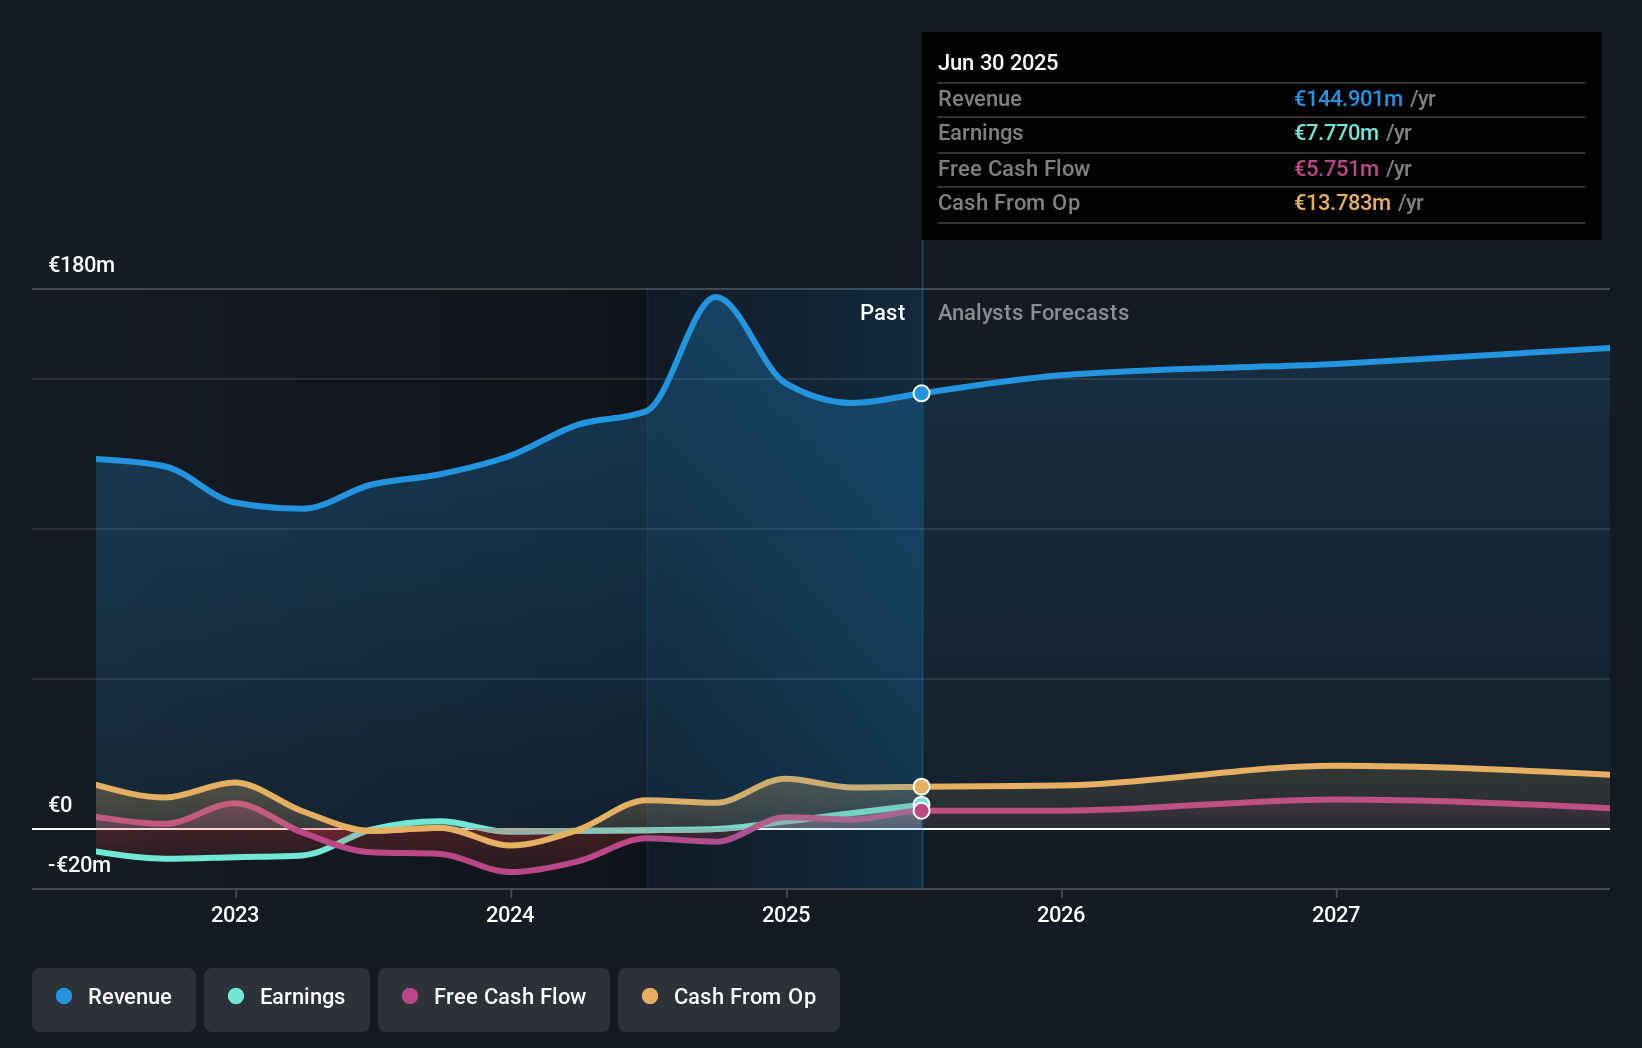Hide the Free Cash Flow series
1642x1048 pixels.
(x=493, y=997)
